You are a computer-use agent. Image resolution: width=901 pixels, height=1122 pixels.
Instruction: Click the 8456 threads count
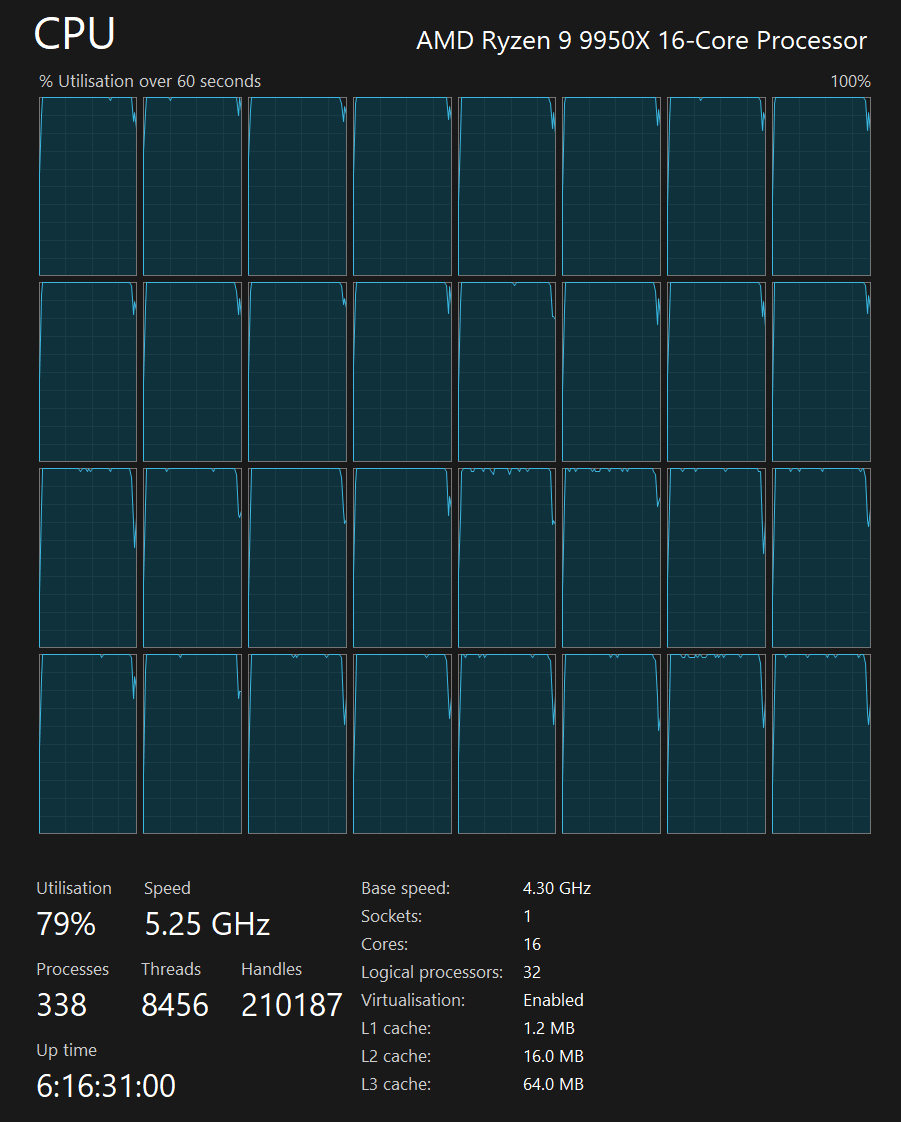(x=175, y=1005)
